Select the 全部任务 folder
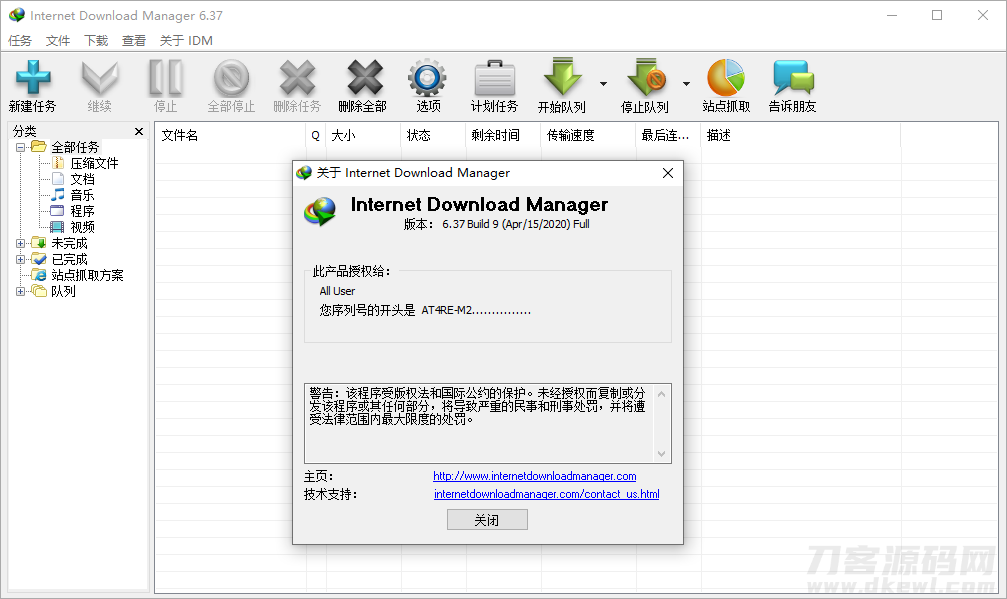 tap(75, 148)
